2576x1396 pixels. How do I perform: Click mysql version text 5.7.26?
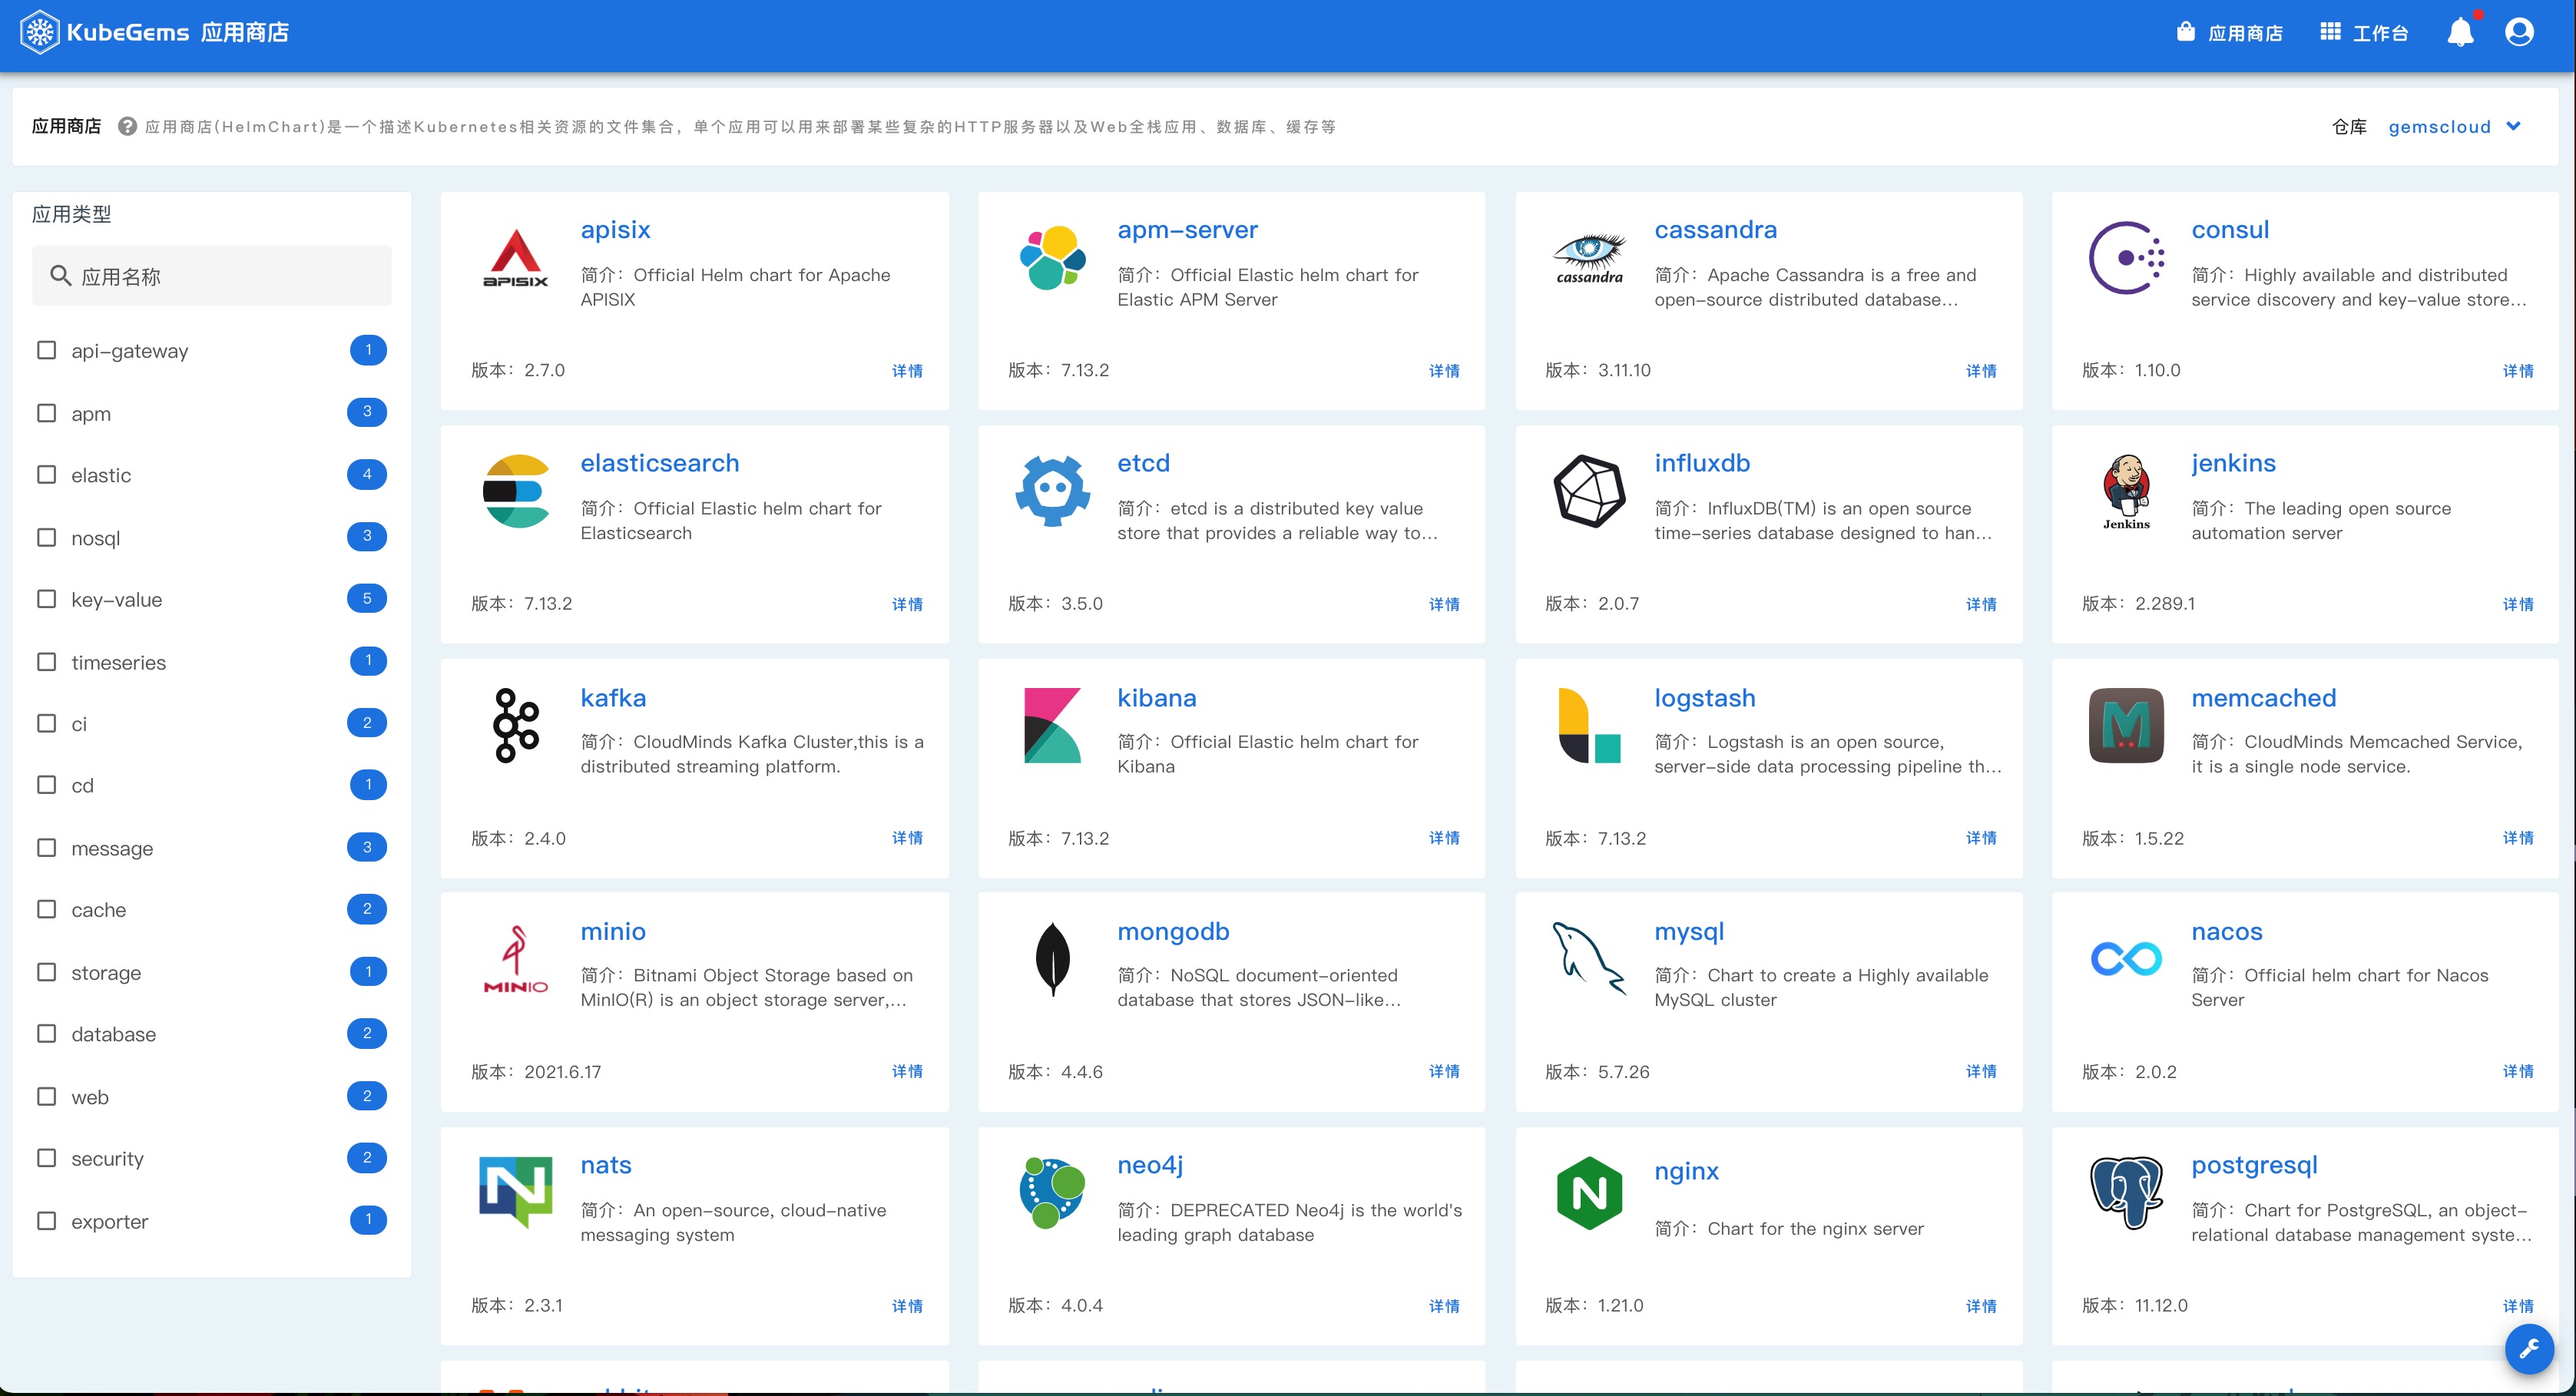[x=1624, y=1072]
